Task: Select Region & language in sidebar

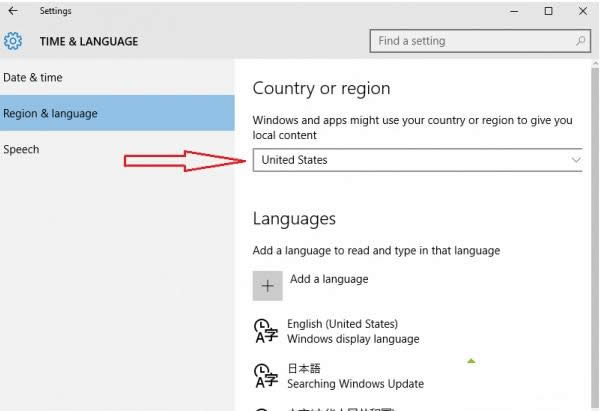Action: [50, 113]
